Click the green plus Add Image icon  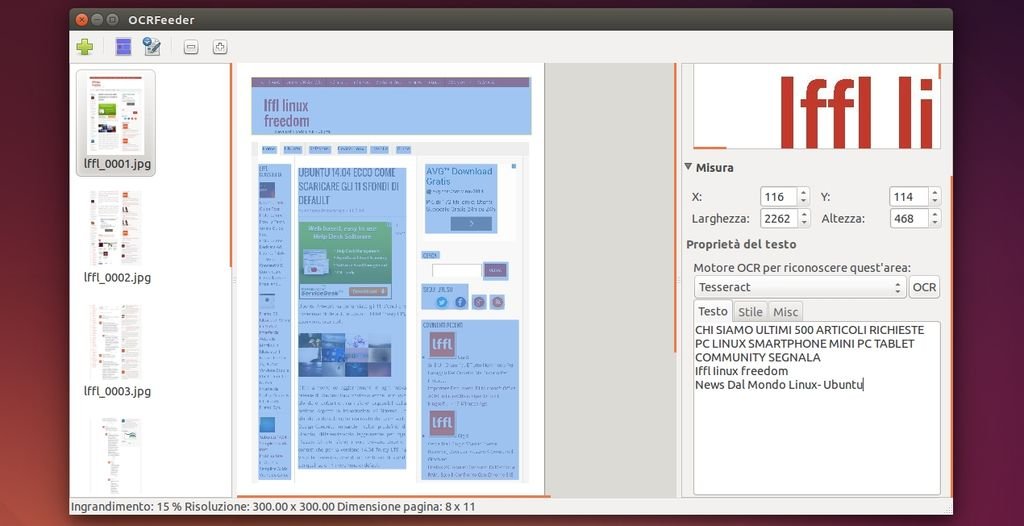pos(85,47)
